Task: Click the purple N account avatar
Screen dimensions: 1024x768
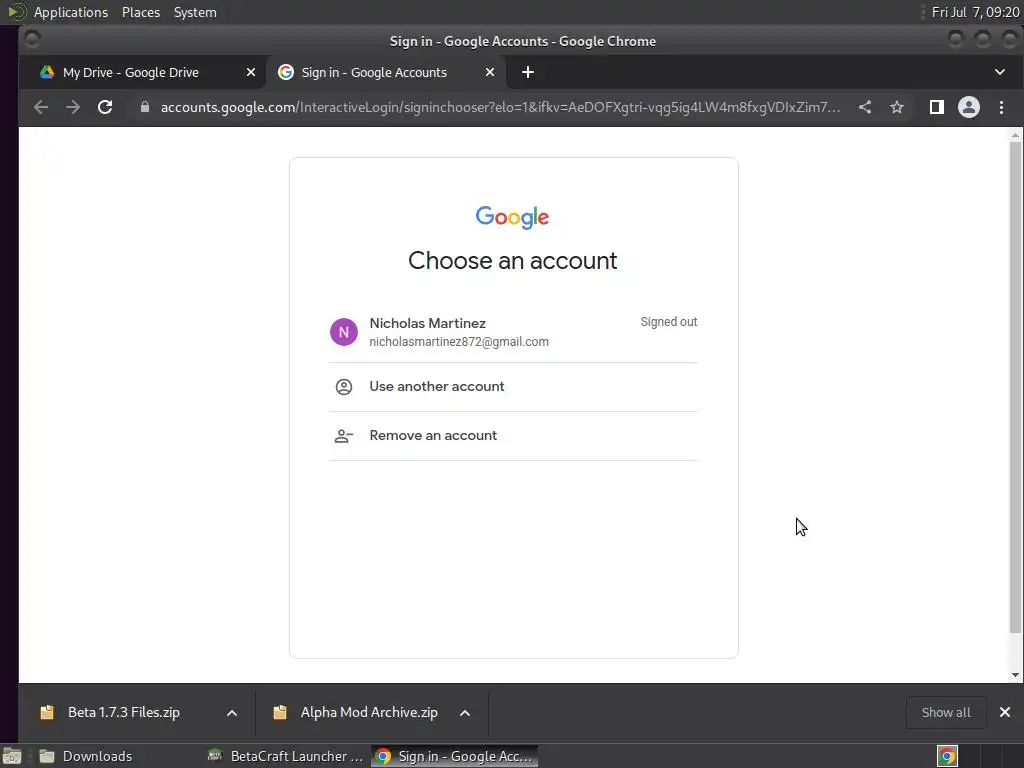Action: (x=344, y=332)
